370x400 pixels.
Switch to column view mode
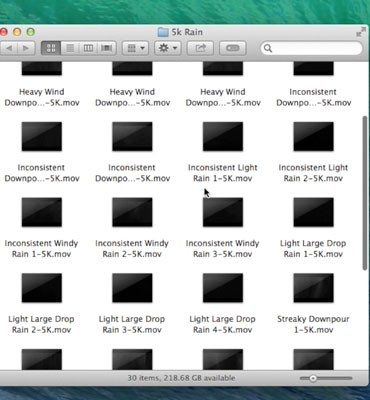[x=88, y=48]
